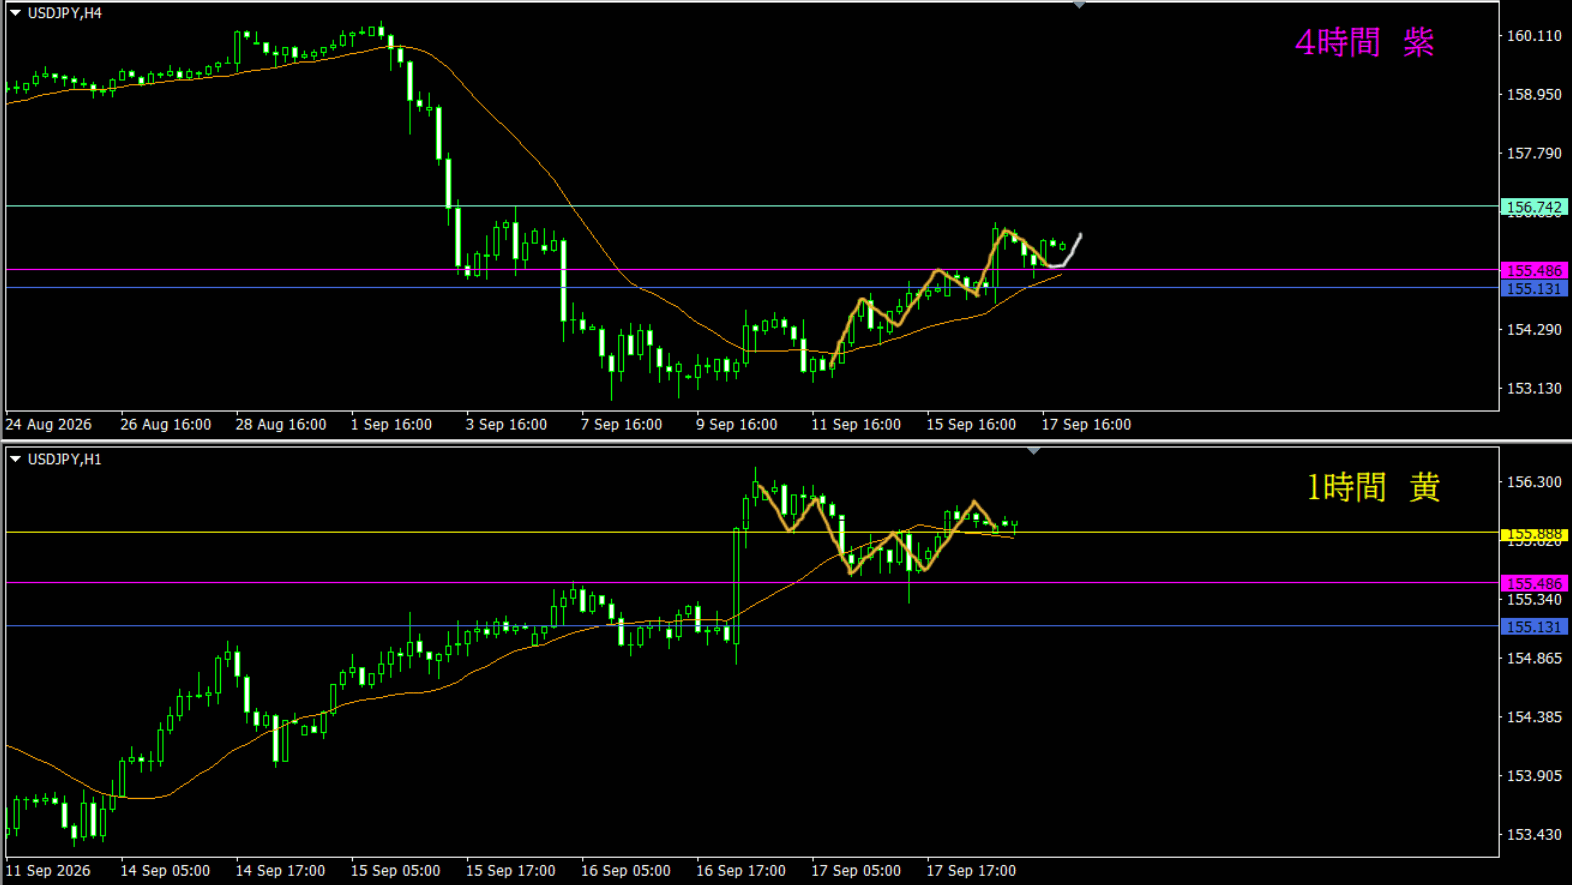
Task: Click the 16 Sep 17:00 time label
Action: click(741, 870)
